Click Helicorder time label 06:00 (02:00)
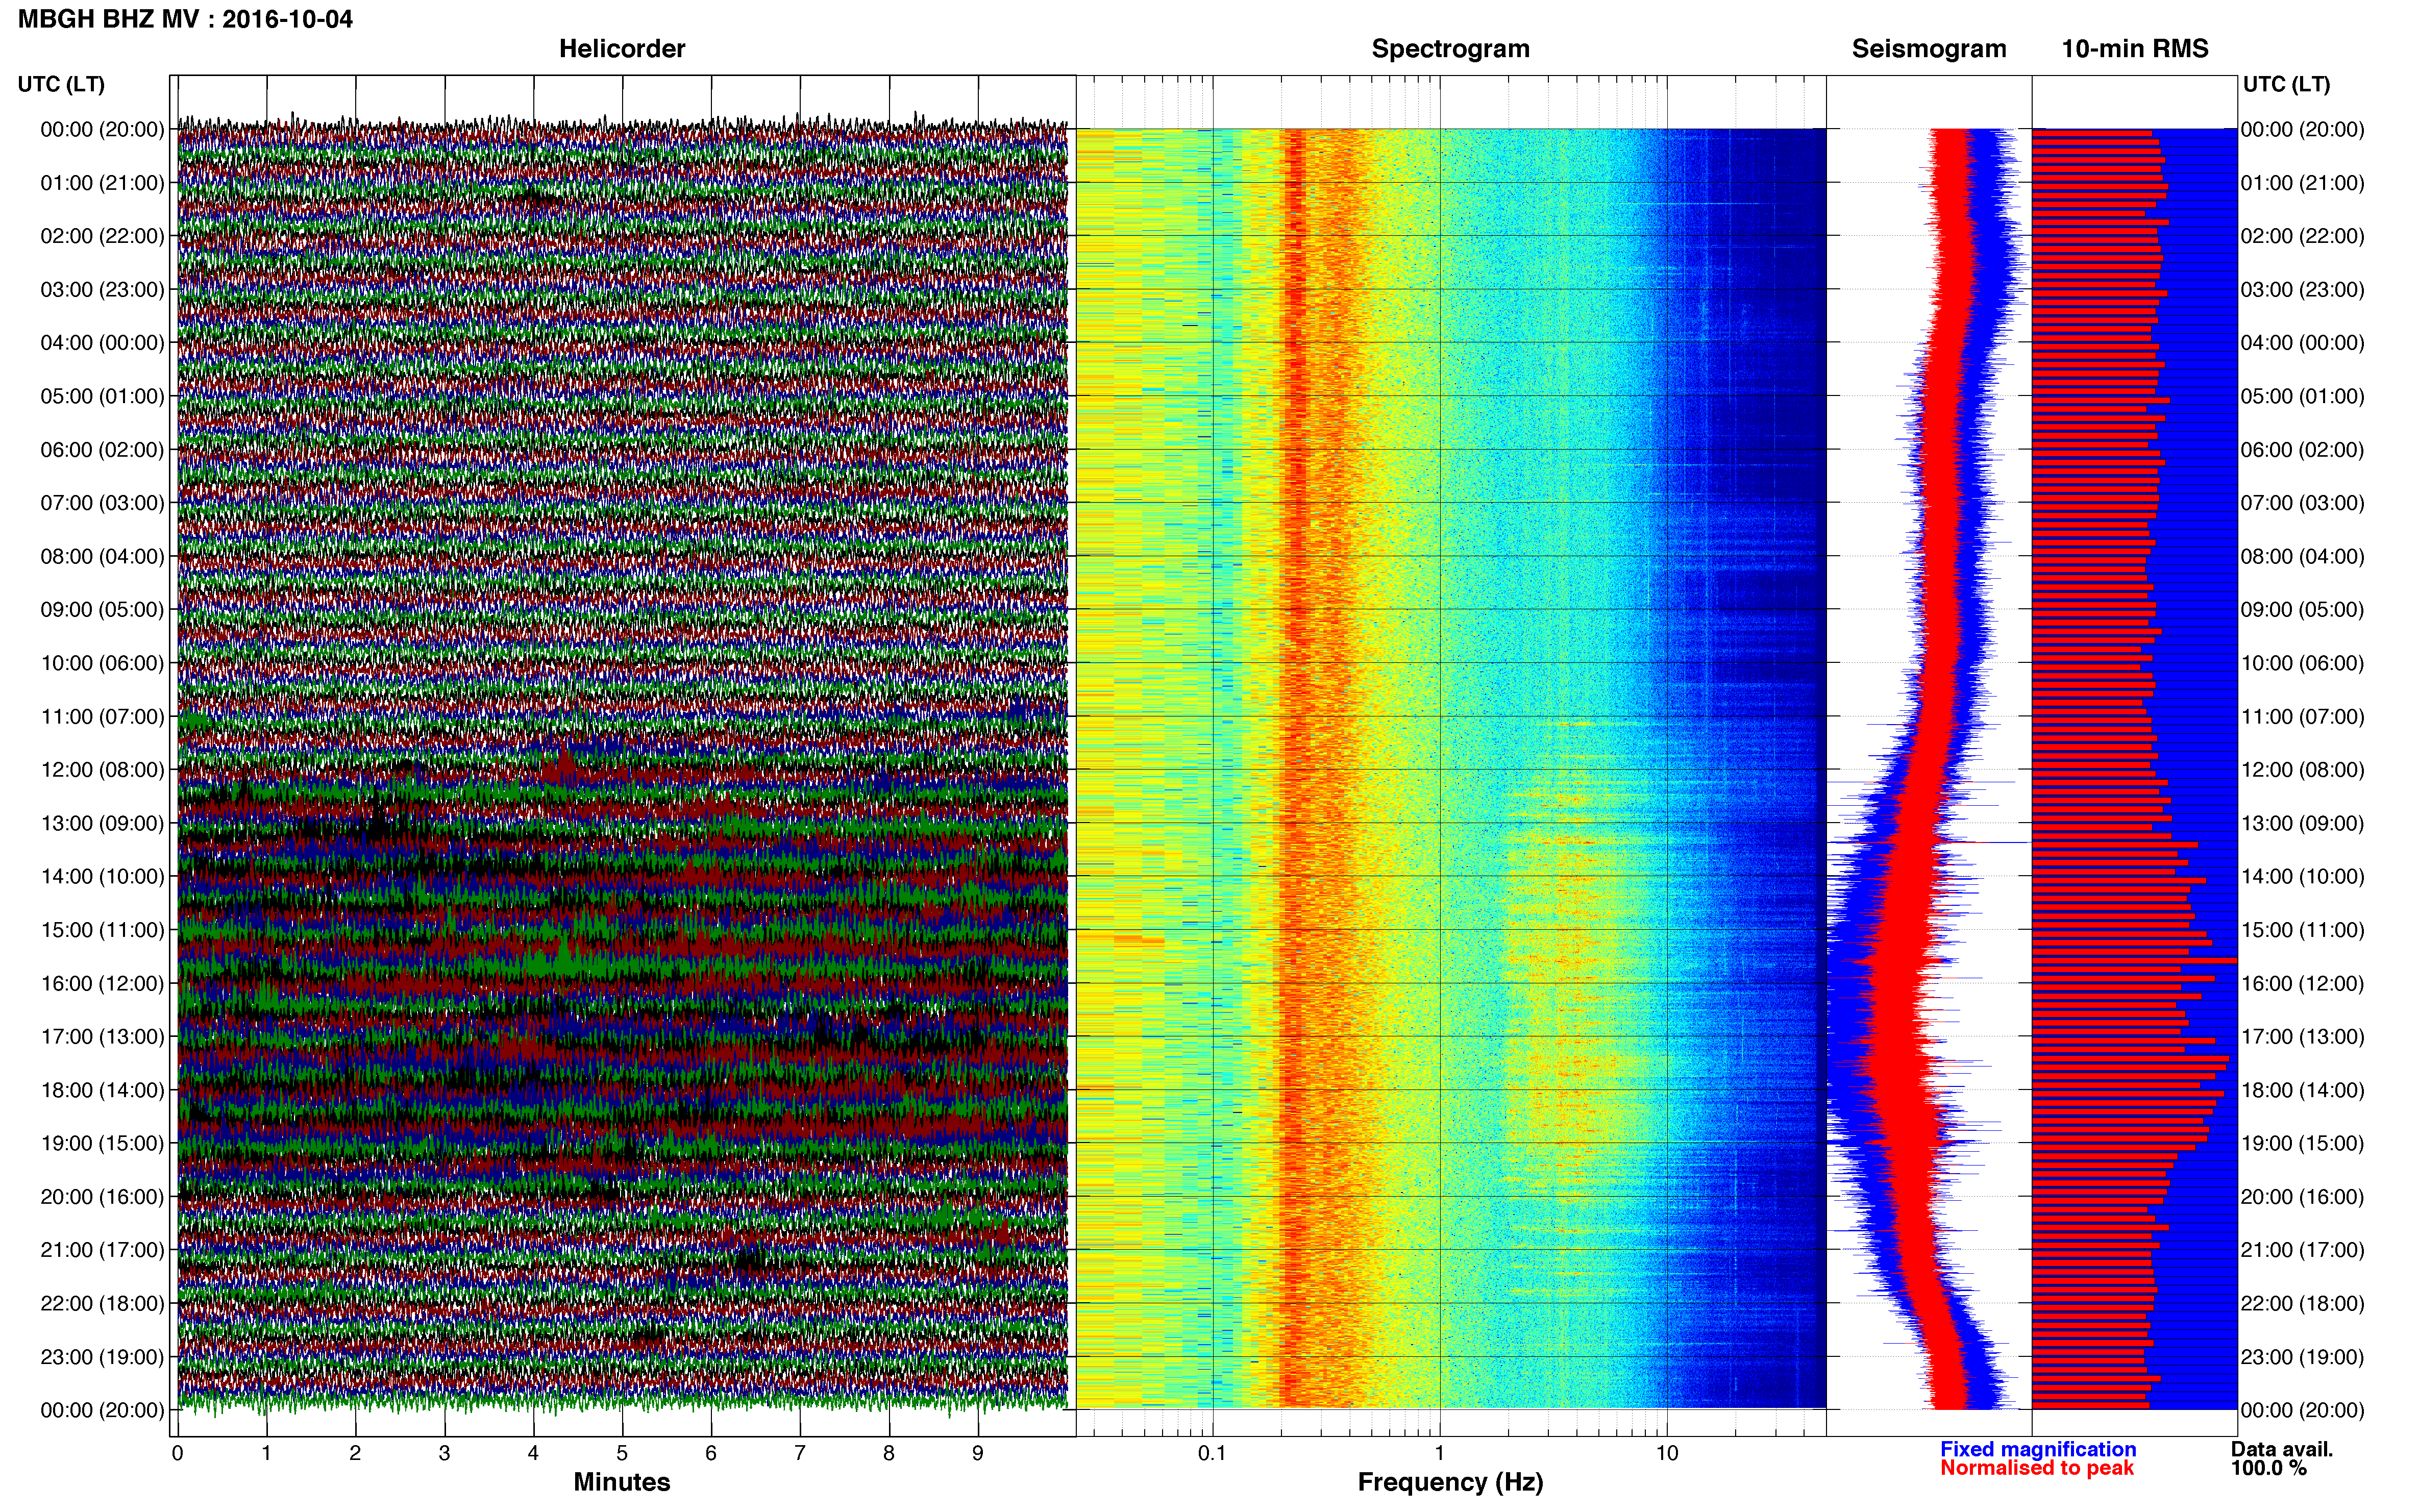 tap(102, 450)
